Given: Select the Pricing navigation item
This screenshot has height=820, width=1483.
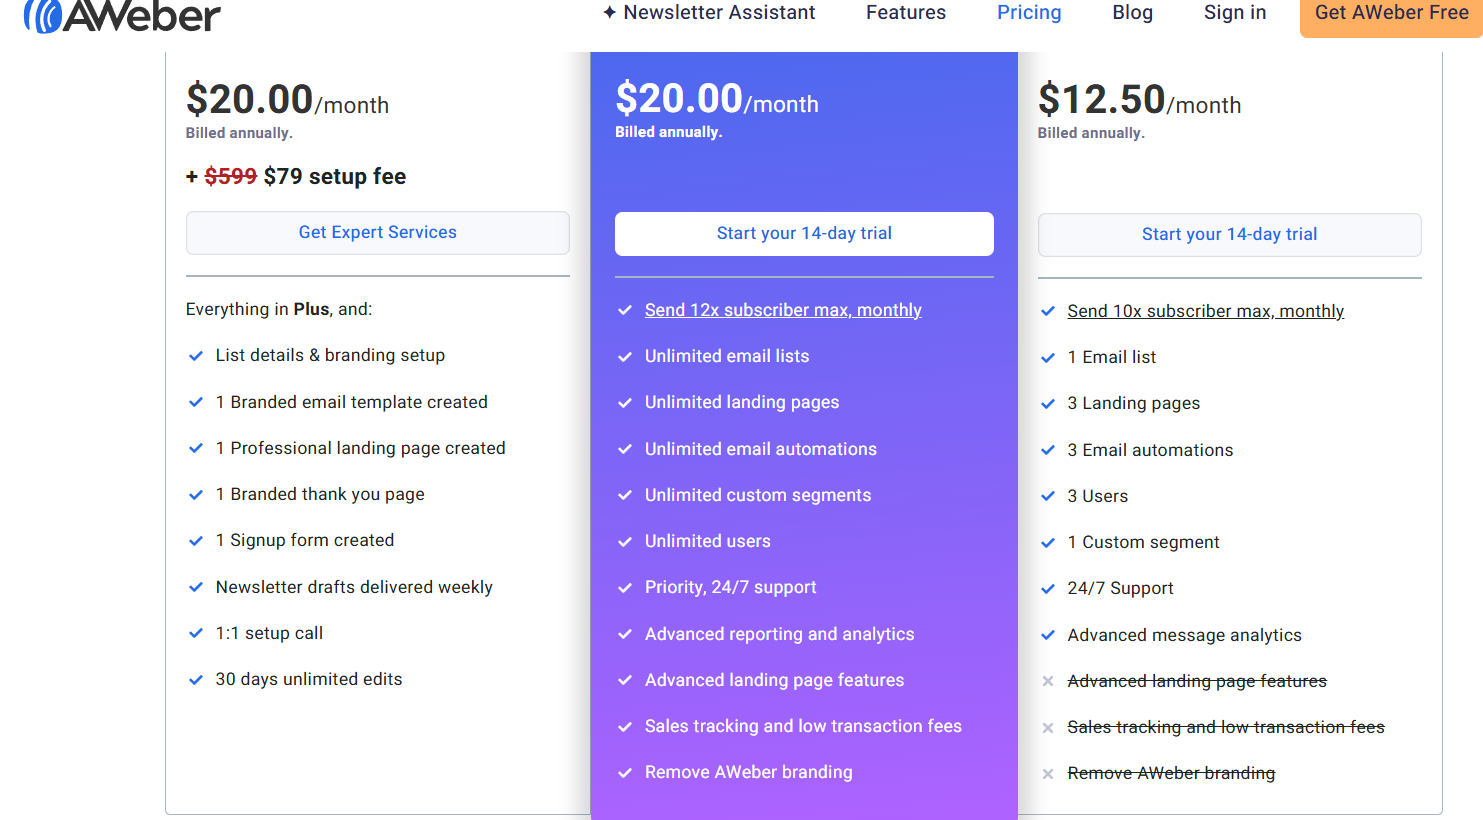Looking at the screenshot, I should (x=1029, y=12).
